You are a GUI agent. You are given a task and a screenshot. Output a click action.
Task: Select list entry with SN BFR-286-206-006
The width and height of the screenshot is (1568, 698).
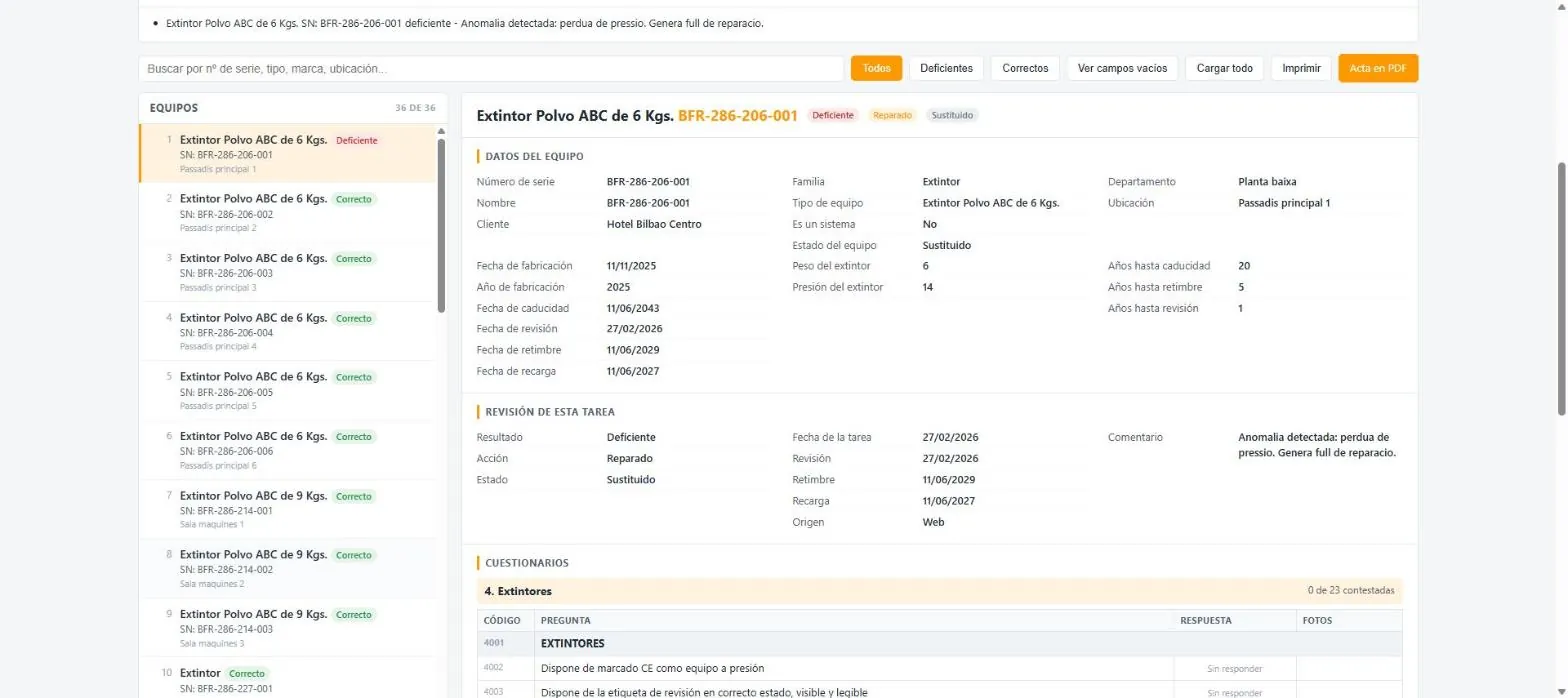(x=288, y=450)
